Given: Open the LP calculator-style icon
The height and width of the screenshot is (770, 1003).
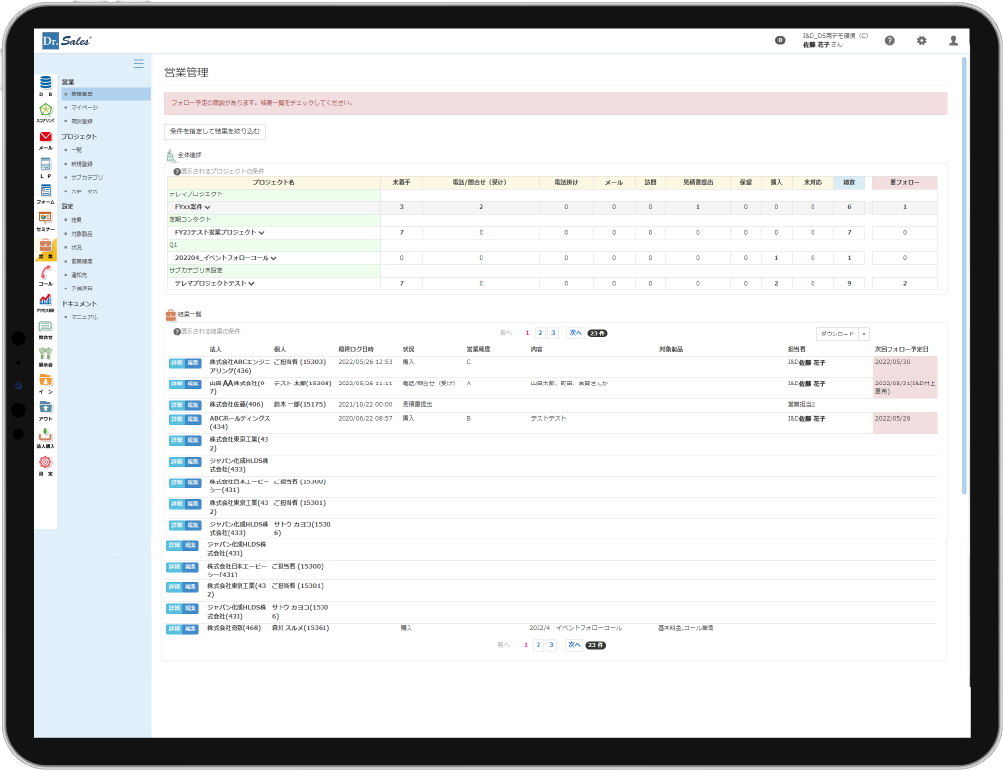Looking at the screenshot, I should pyautogui.click(x=45, y=164).
